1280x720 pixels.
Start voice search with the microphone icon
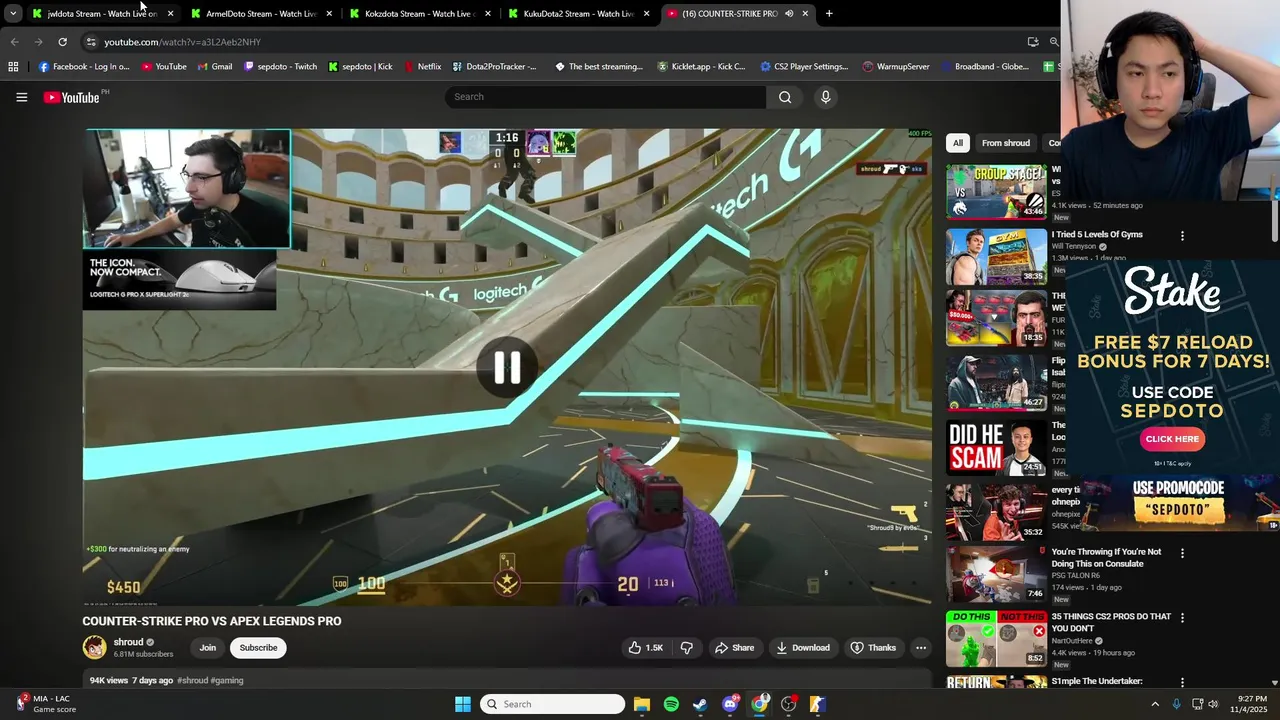pyautogui.click(x=825, y=97)
